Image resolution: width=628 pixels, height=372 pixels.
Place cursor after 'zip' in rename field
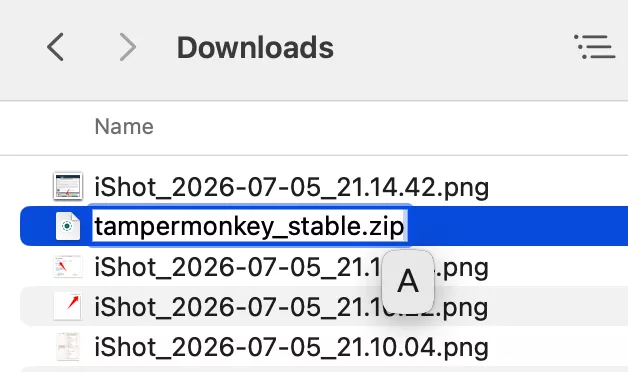405,227
